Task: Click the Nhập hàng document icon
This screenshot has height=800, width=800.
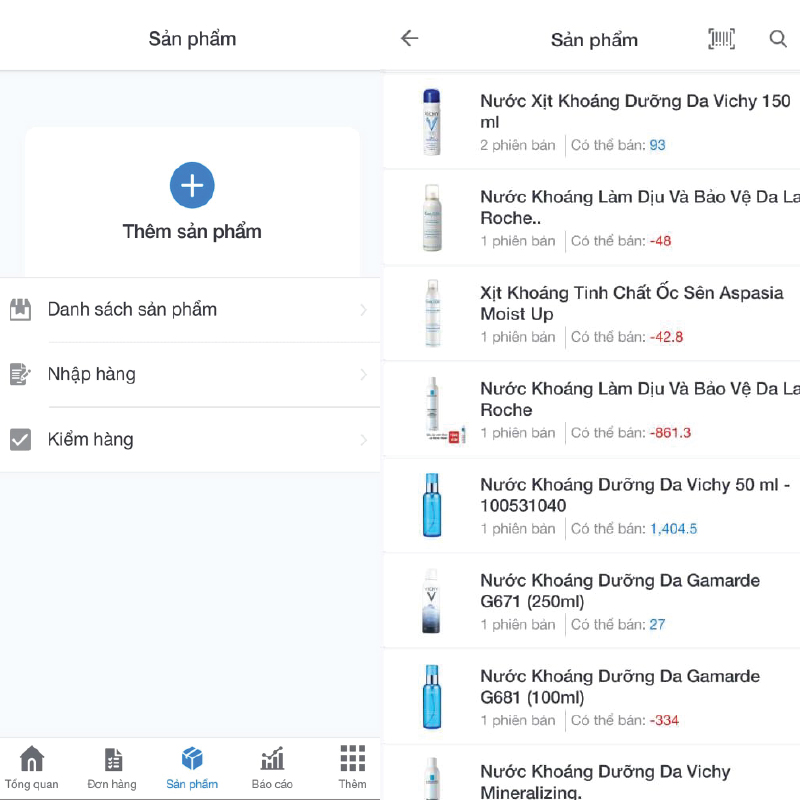Action: pyautogui.click(x=20, y=375)
